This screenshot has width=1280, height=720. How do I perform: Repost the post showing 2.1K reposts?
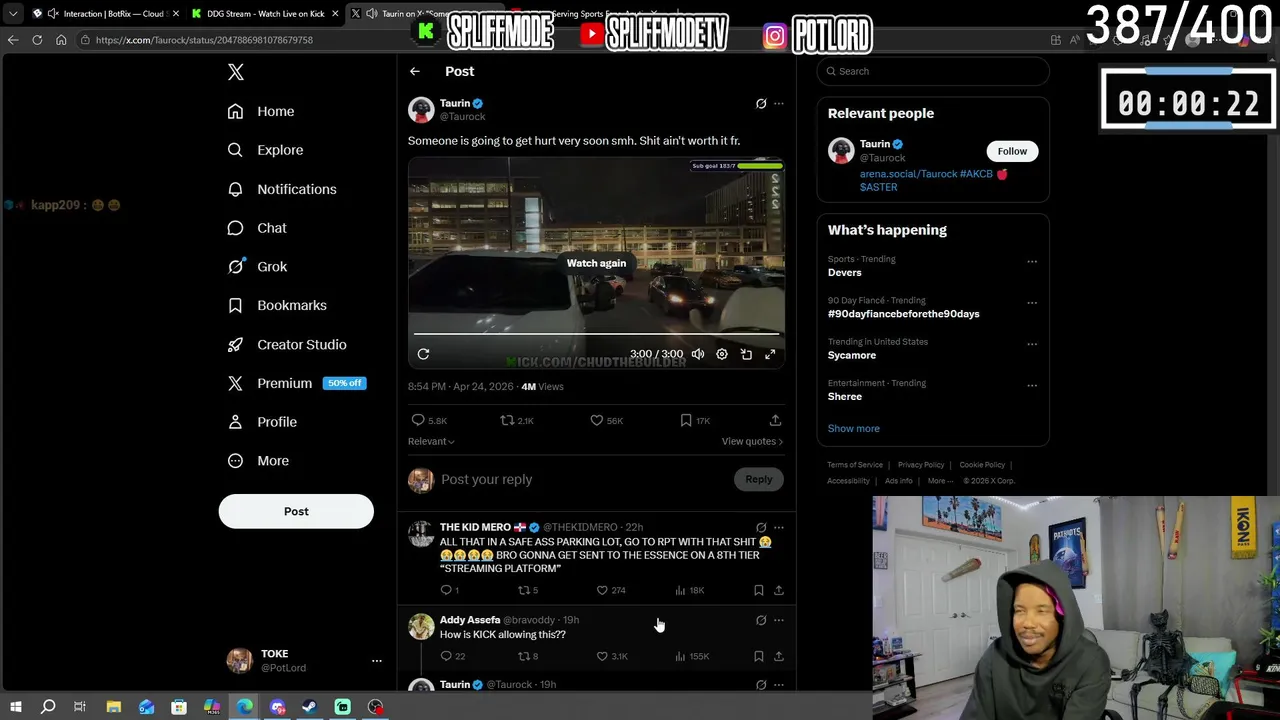507,420
